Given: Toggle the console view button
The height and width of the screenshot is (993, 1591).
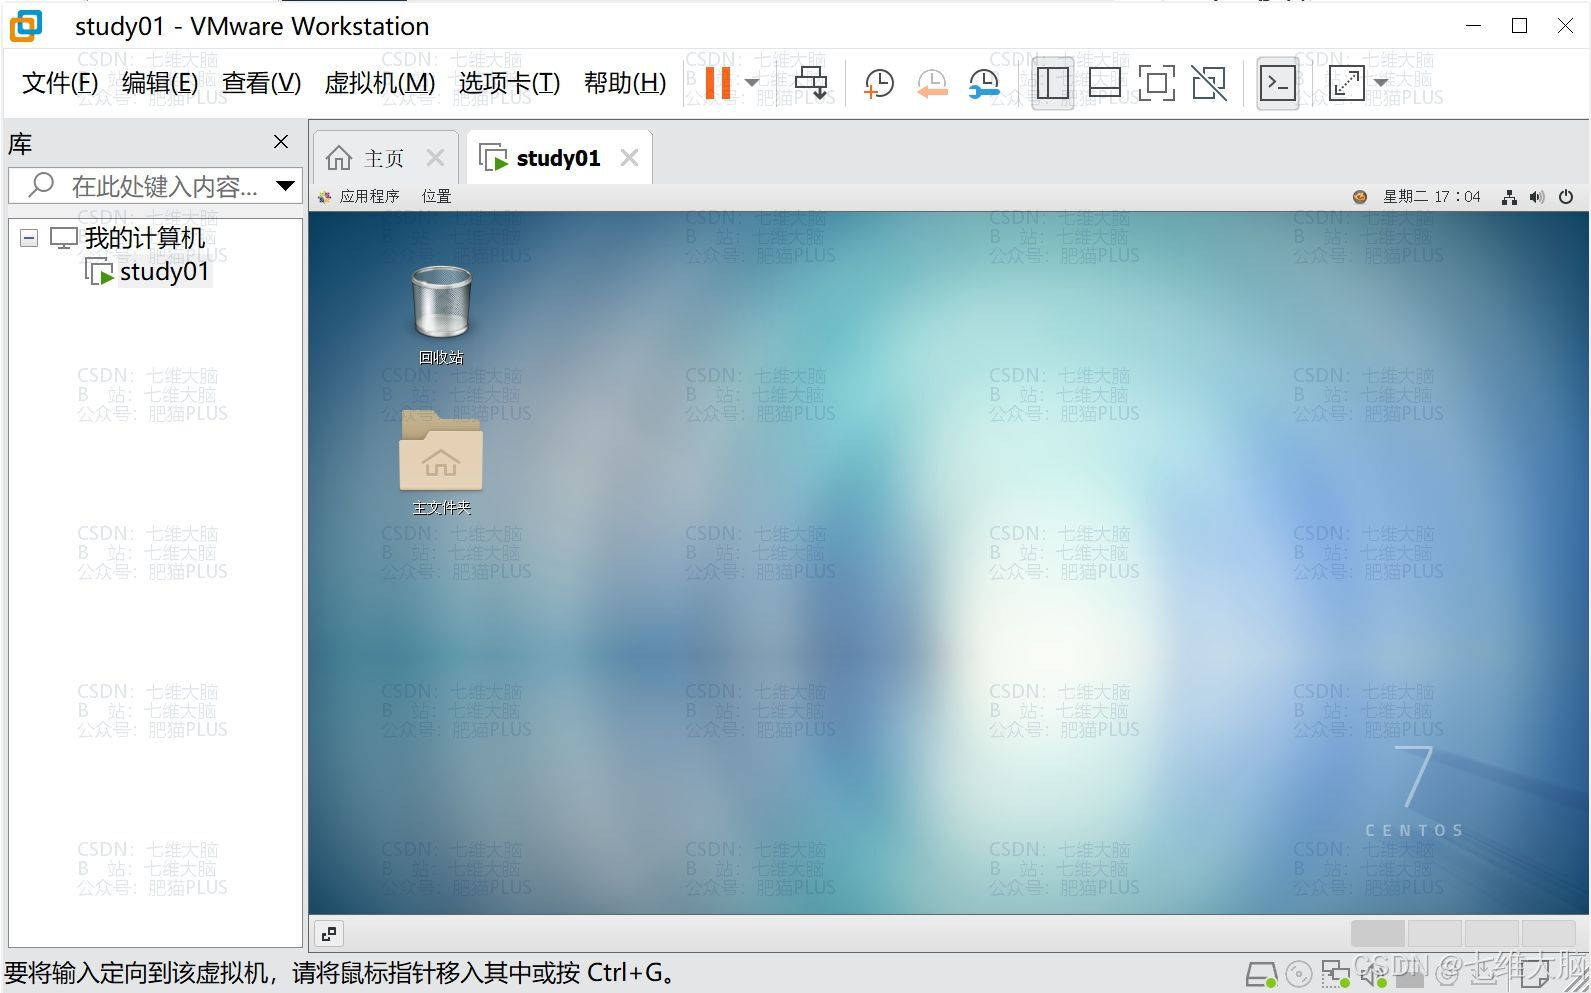Looking at the screenshot, I should (1277, 83).
